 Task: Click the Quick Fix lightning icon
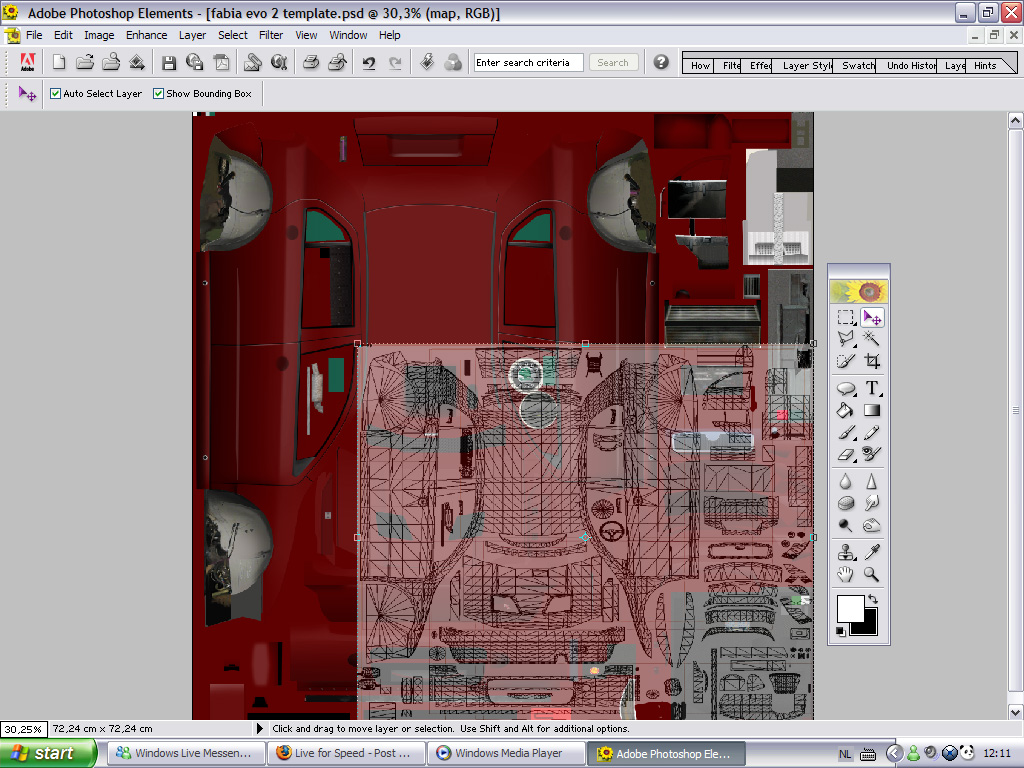tap(427, 63)
